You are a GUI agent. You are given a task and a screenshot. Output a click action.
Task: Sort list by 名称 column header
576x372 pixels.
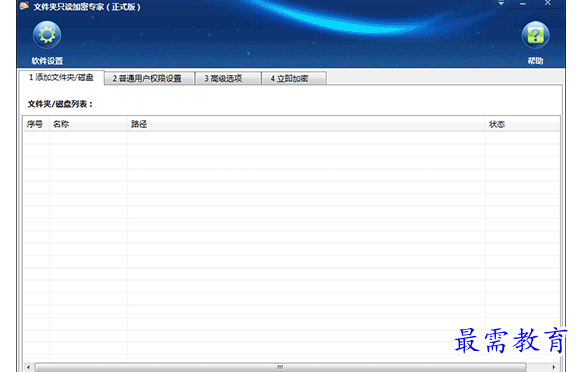tap(88, 124)
